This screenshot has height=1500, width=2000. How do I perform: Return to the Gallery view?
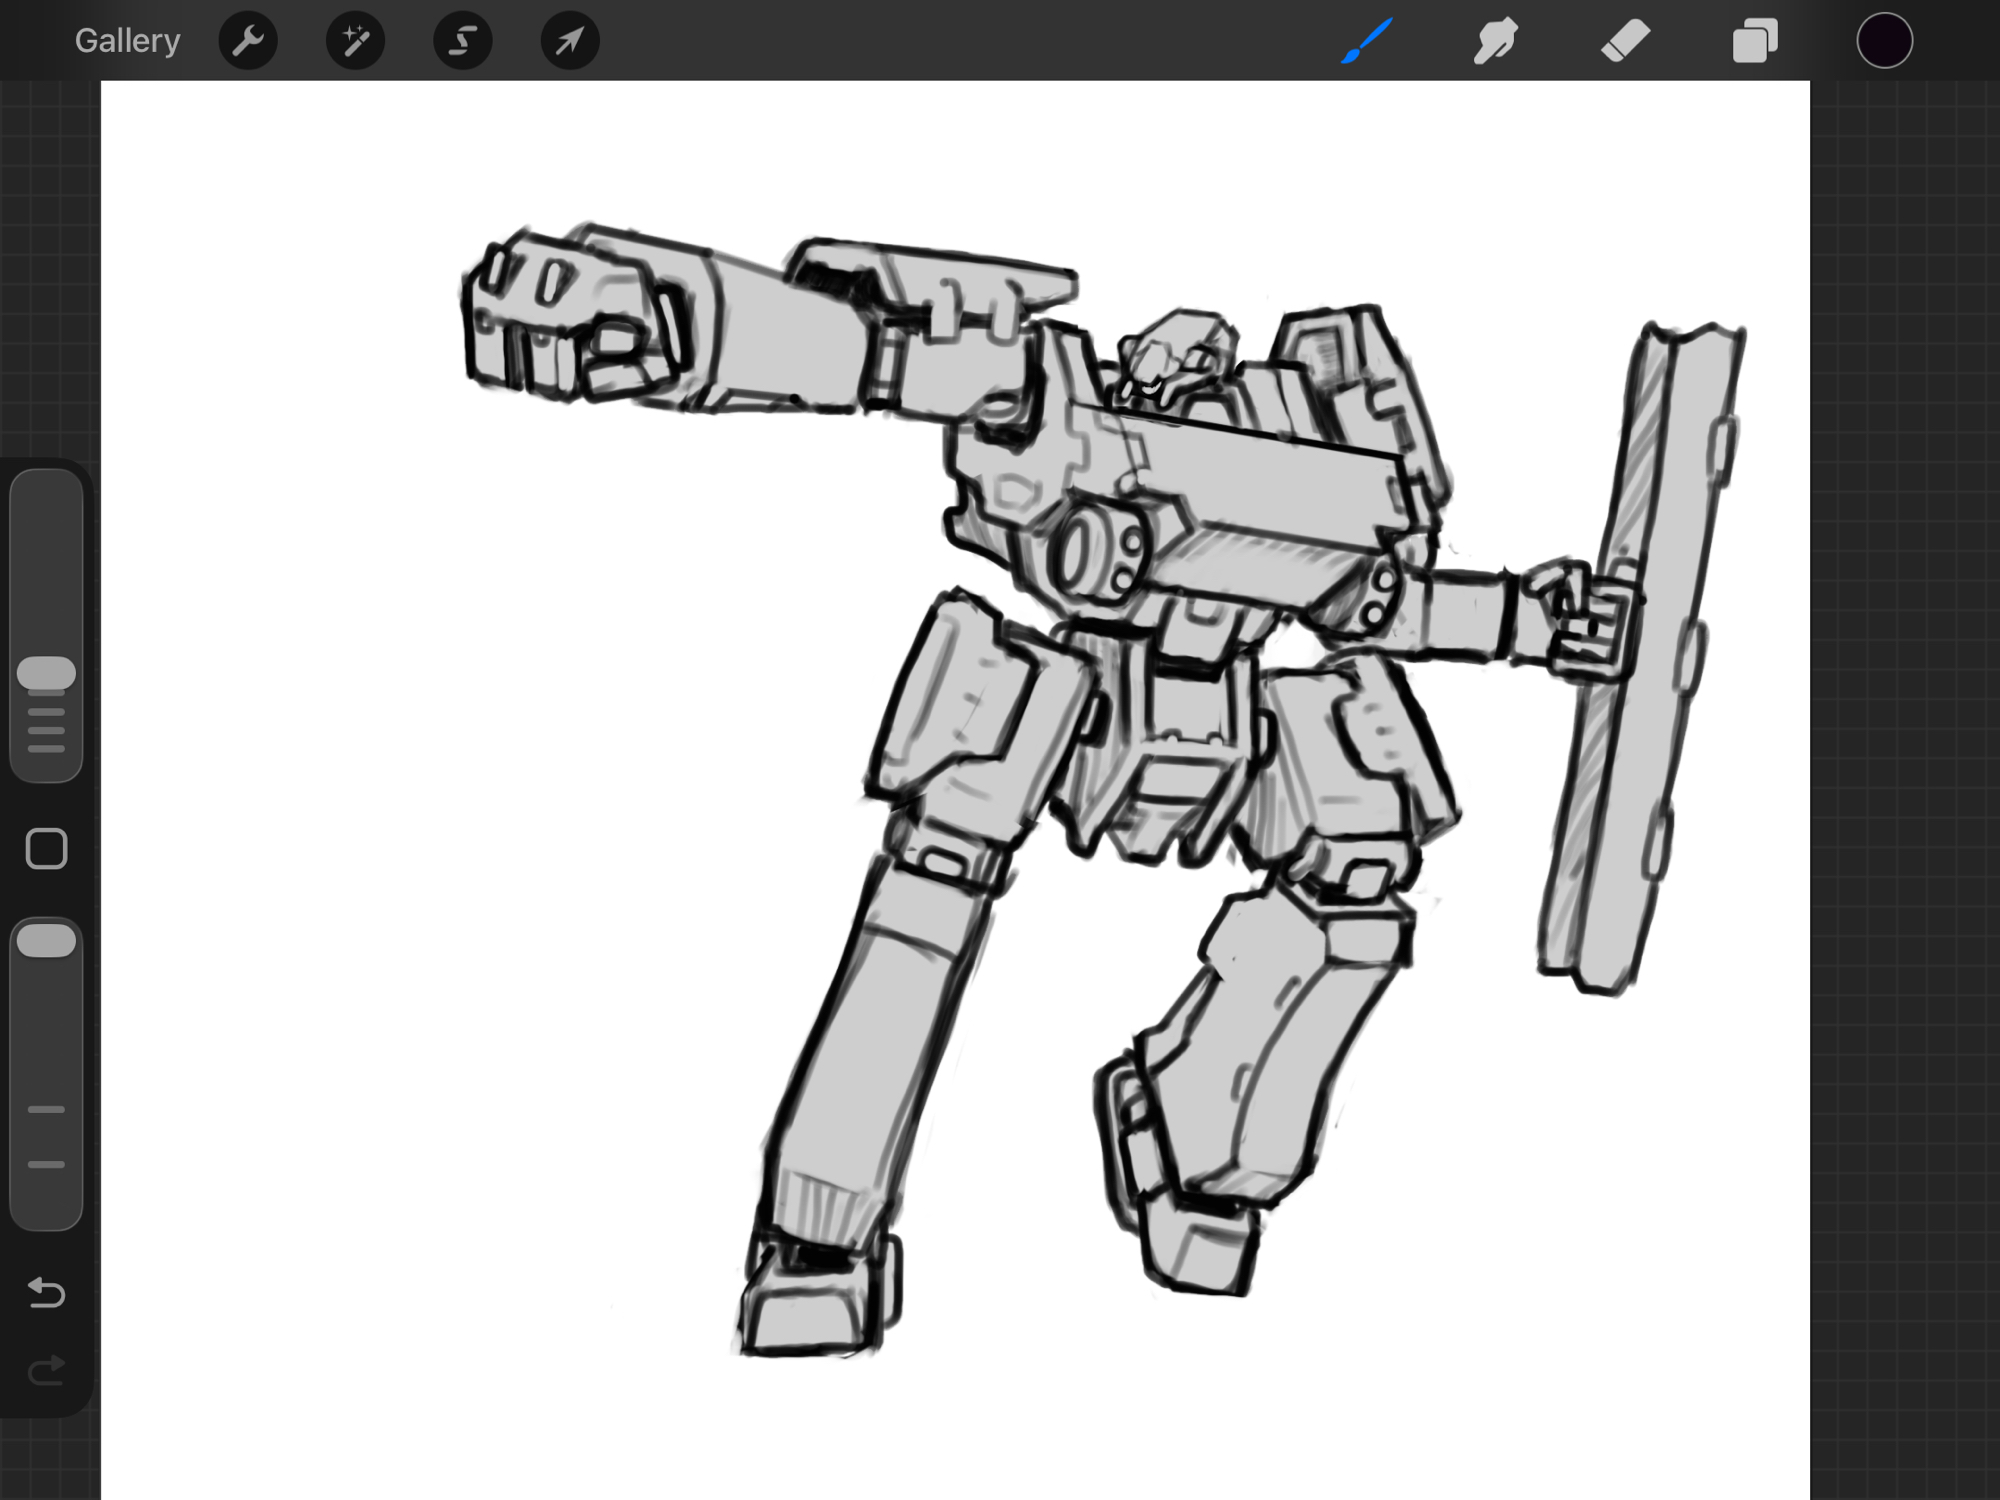(127, 41)
